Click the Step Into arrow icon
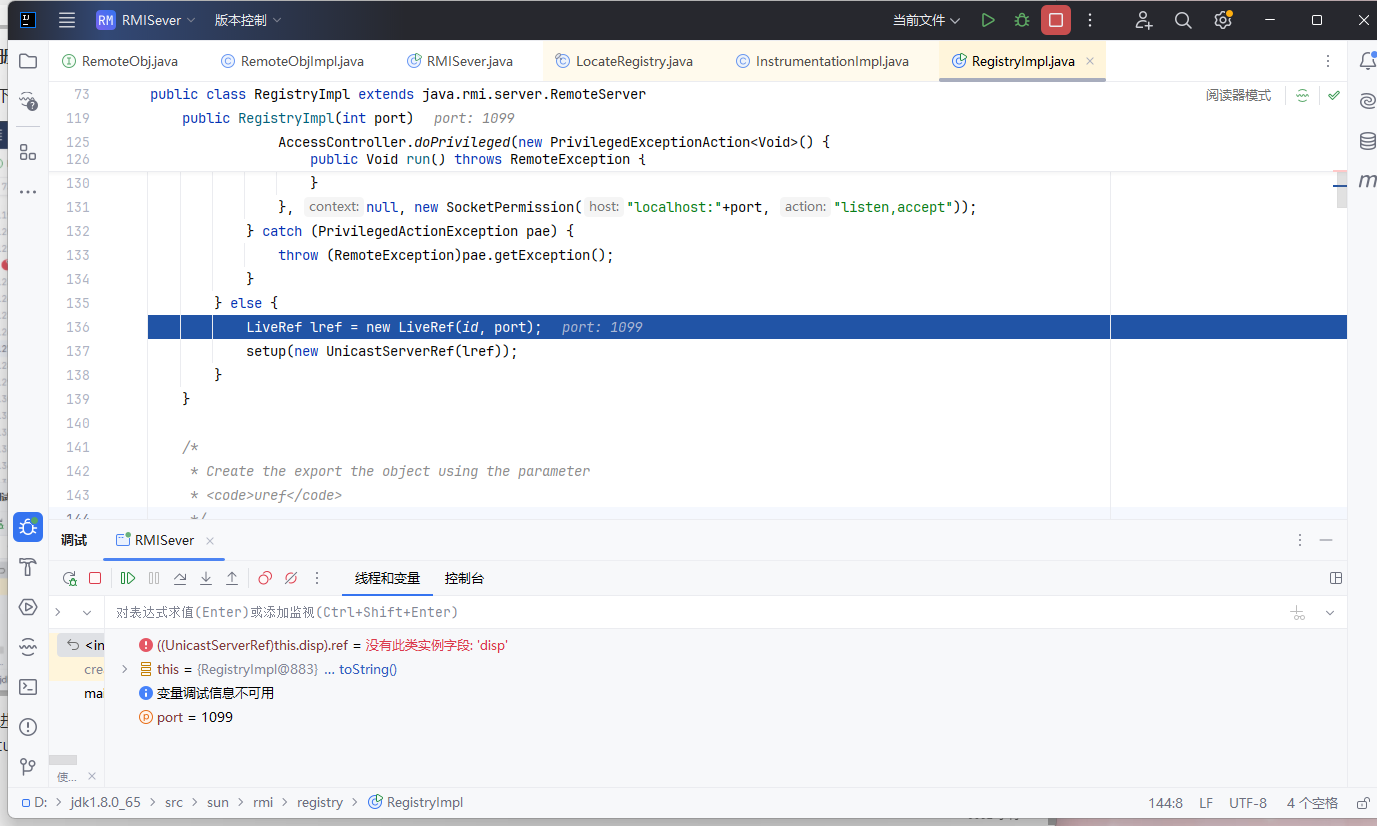This screenshot has height=826, width=1377. (x=206, y=578)
